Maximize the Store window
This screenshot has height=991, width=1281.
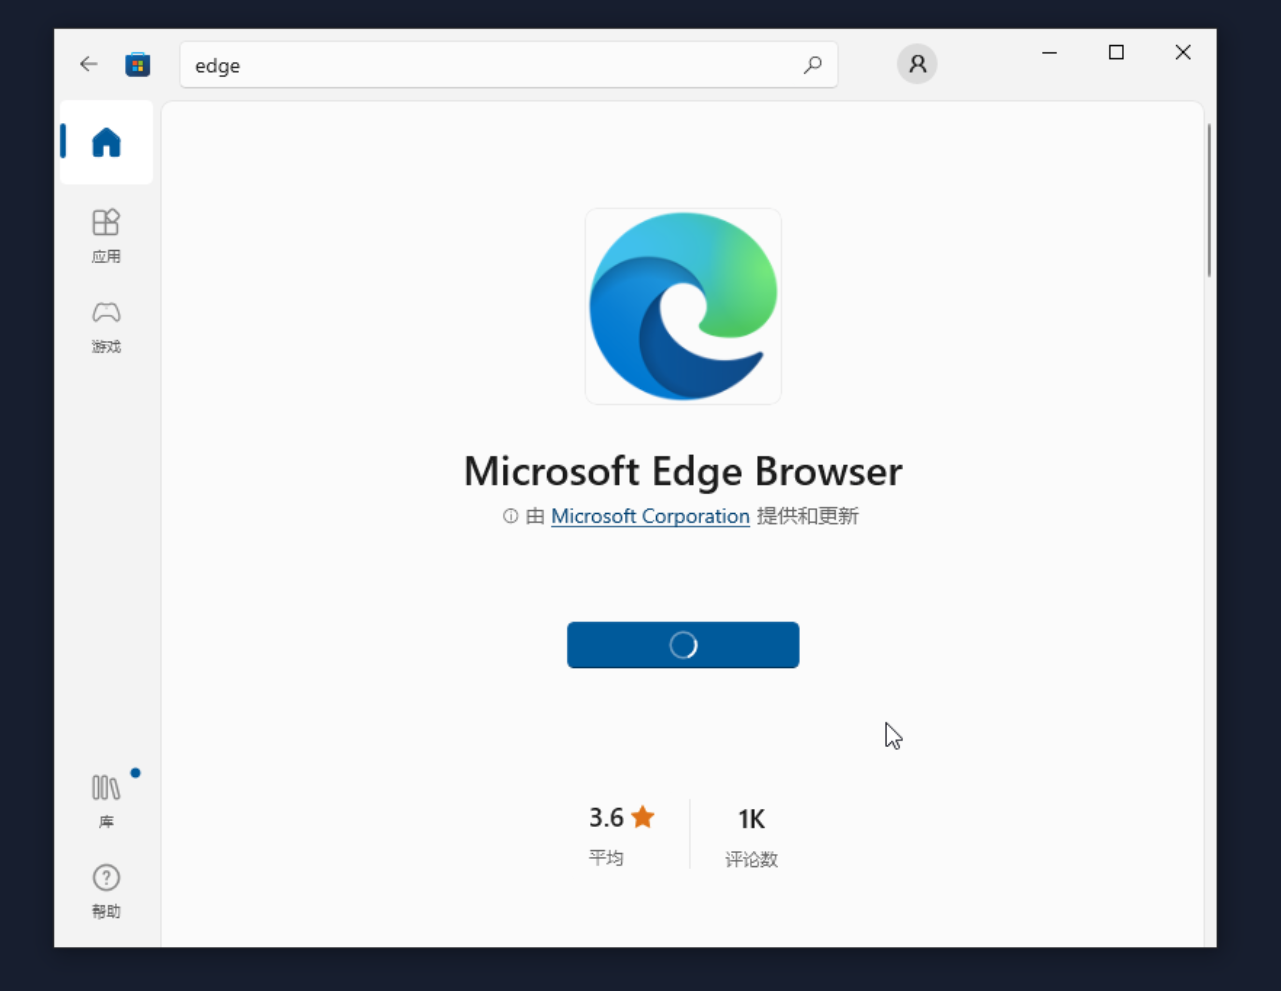[x=1116, y=52]
